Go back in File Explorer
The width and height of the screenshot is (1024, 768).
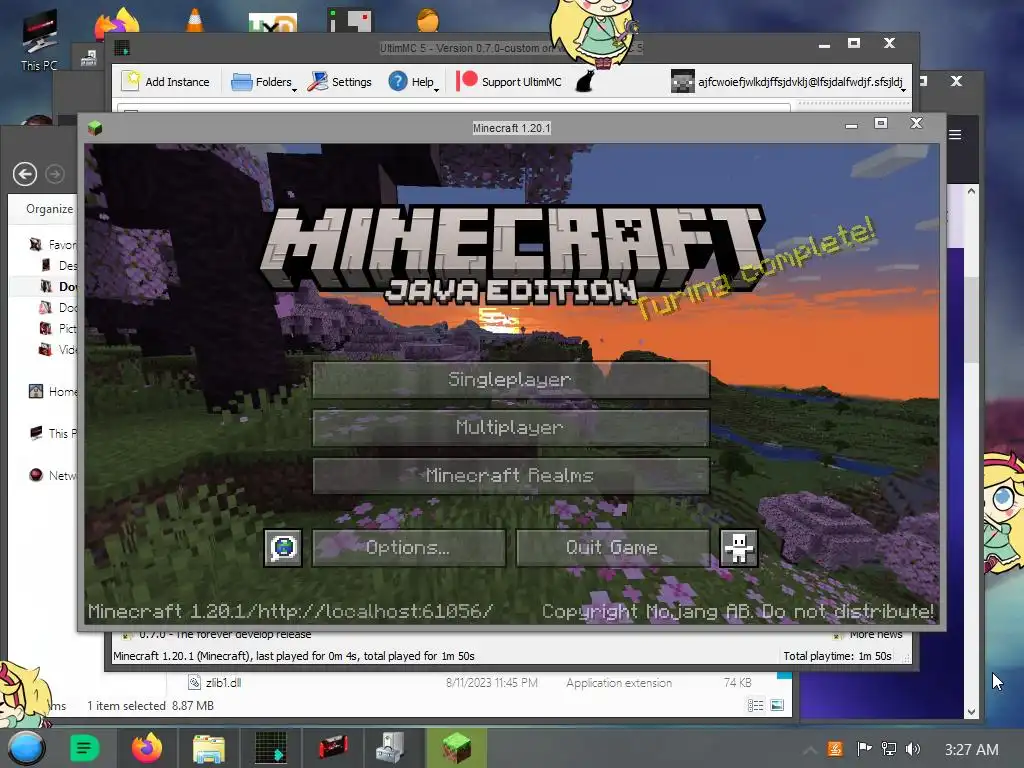coord(25,174)
